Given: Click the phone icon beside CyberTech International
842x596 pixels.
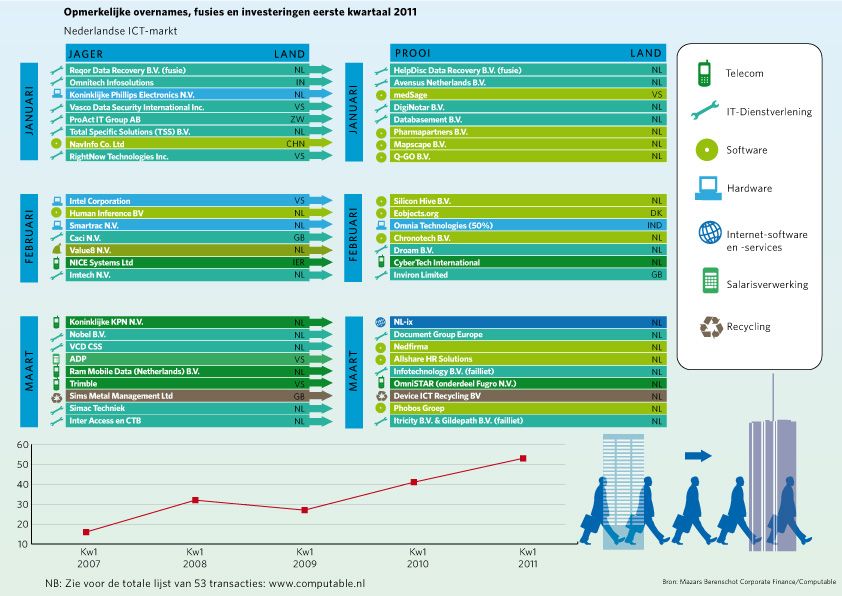Looking at the screenshot, I should tap(381, 261).
